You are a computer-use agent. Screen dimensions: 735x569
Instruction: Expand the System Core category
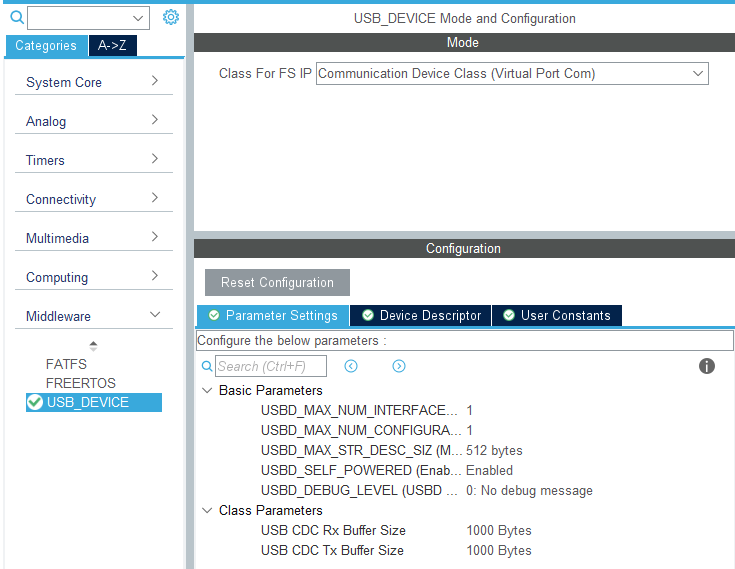[x=94, y=82]
